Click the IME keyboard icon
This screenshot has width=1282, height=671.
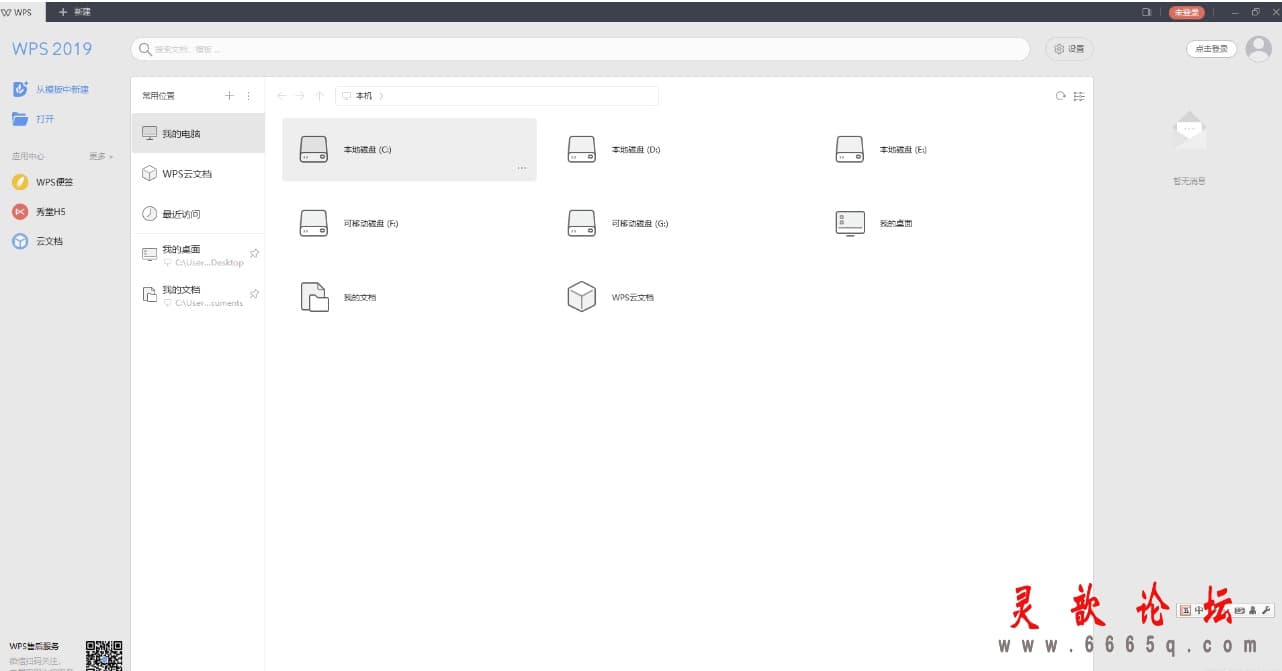[x=1240, y=610]
